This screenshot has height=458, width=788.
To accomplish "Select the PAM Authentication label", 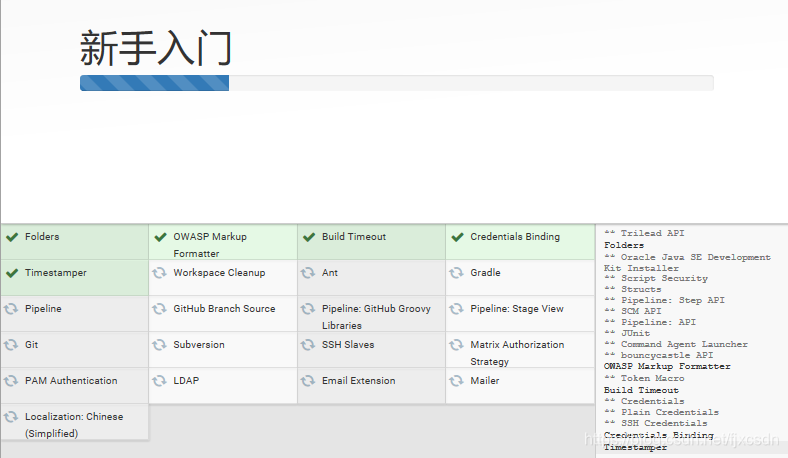I will click(x=71, y=381).
